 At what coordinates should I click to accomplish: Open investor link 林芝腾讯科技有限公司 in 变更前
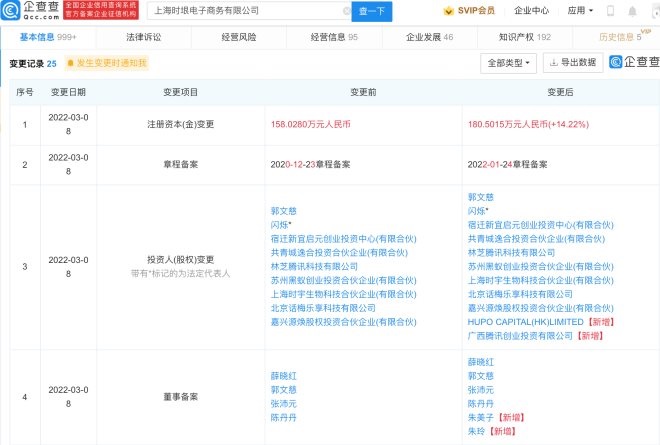[x=313, y=267]
